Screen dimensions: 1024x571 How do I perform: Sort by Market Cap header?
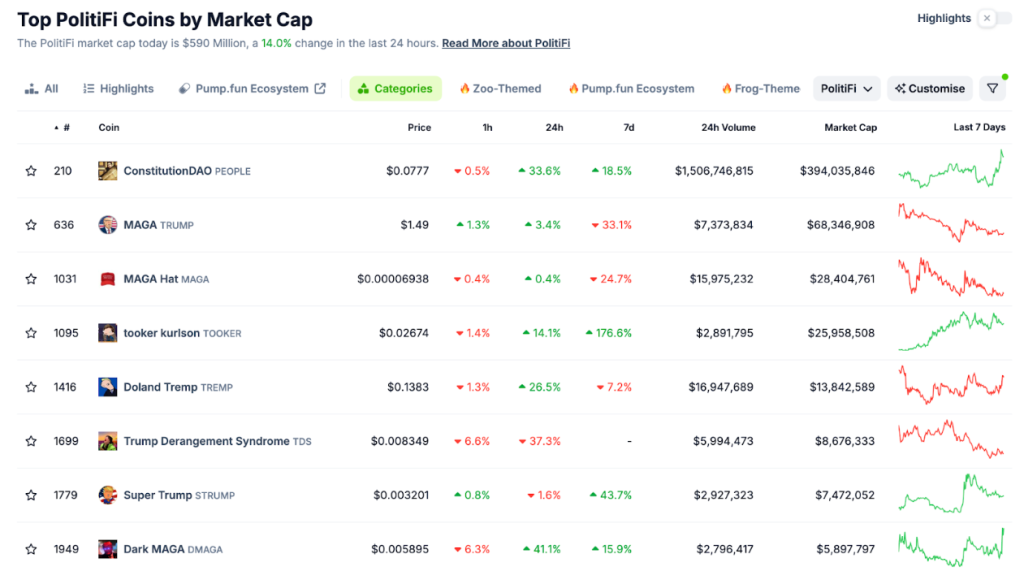pos(850,127)
